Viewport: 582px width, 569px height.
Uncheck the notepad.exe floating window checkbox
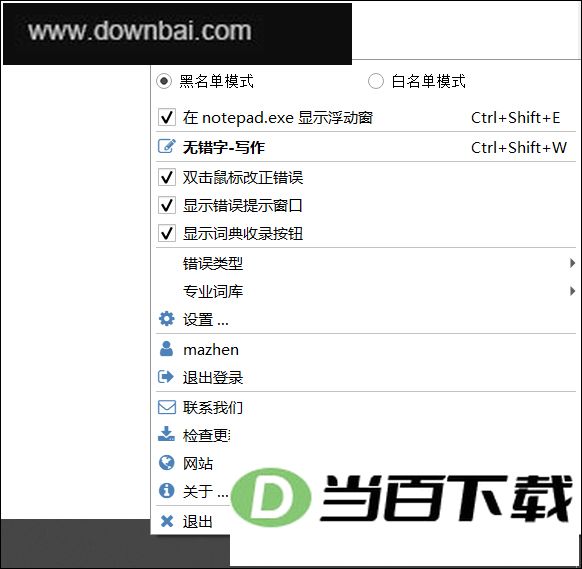click(167, 117)
